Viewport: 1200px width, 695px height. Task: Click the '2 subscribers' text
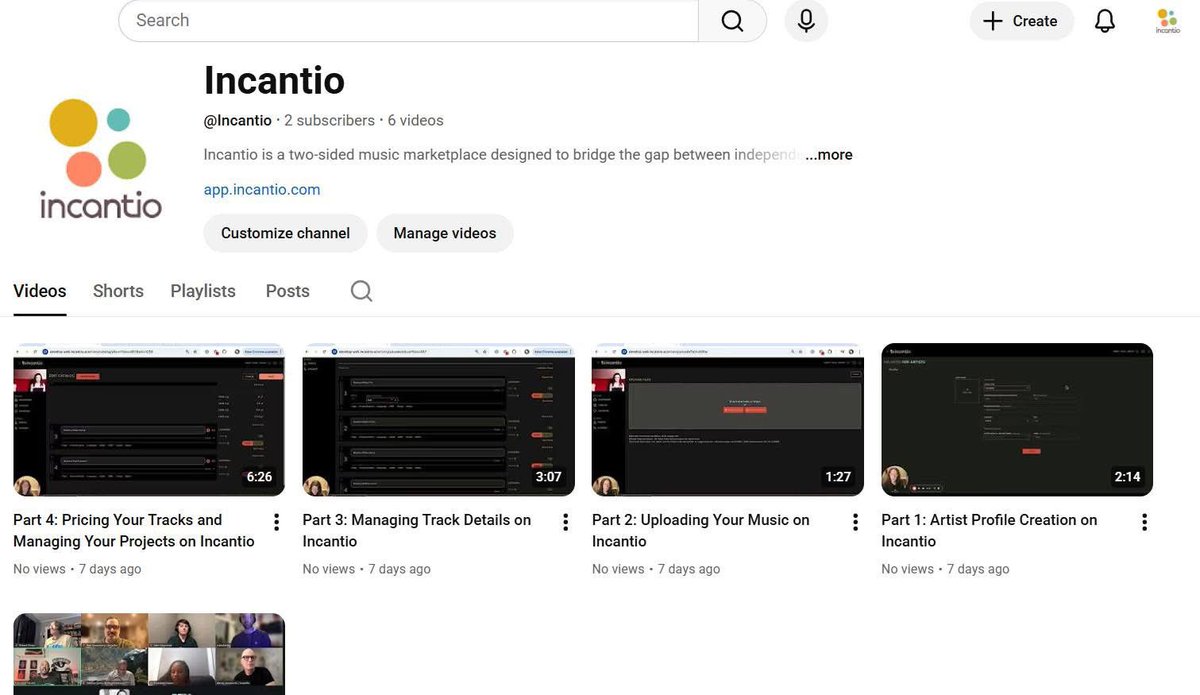(x=329, y=120)
